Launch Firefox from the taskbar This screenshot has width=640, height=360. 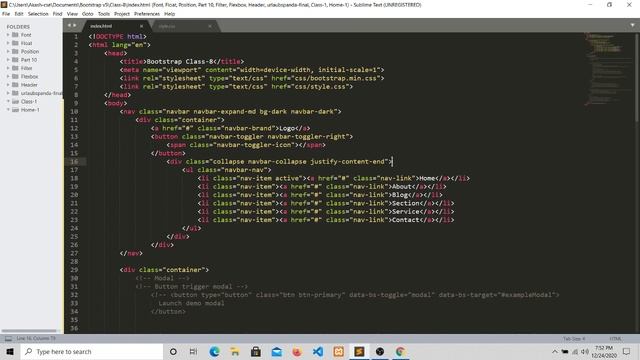point(297,351)
